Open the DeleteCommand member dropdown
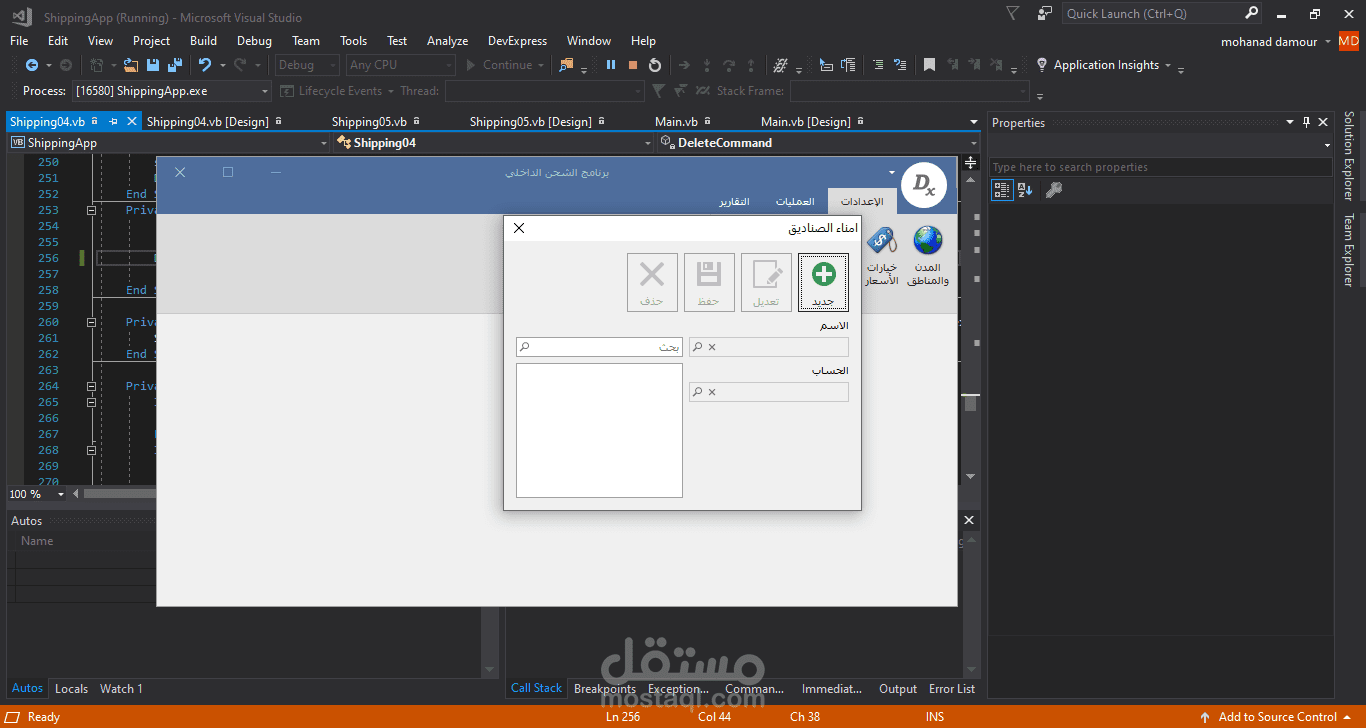 pyautogui.click(x=973, y=143)
